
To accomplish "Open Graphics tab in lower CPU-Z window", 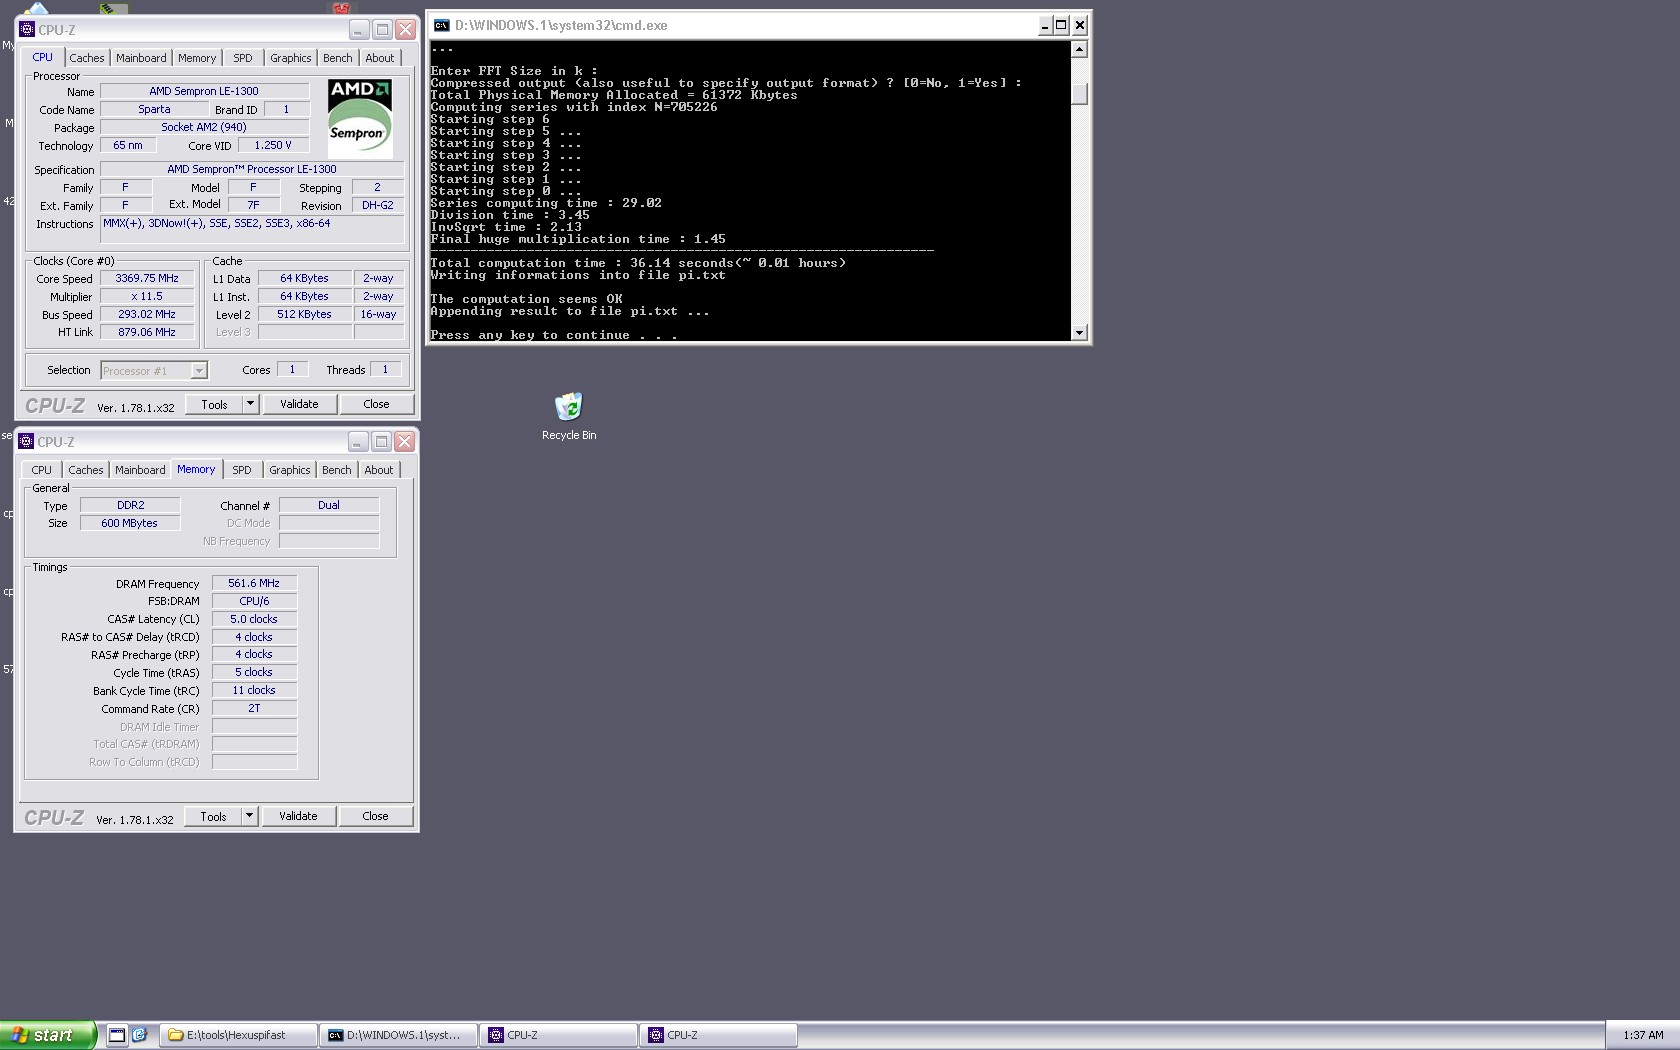I will 290,470.
